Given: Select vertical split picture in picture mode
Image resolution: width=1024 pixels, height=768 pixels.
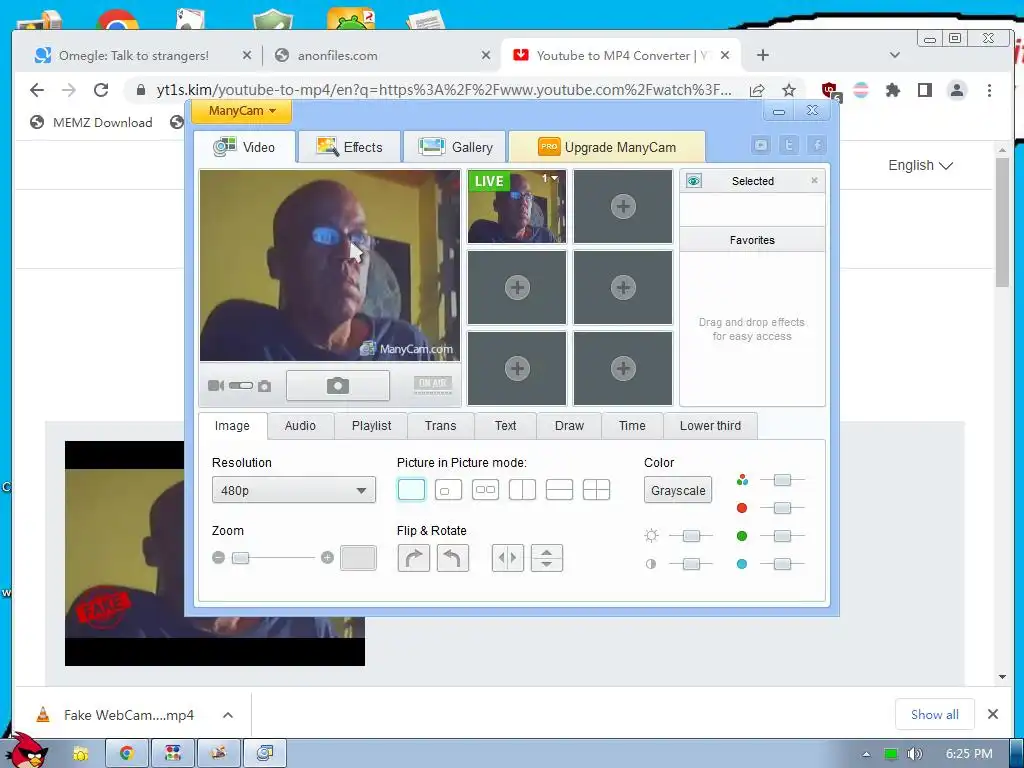Looking at the screenshot, I should click(x=522, y=489).
